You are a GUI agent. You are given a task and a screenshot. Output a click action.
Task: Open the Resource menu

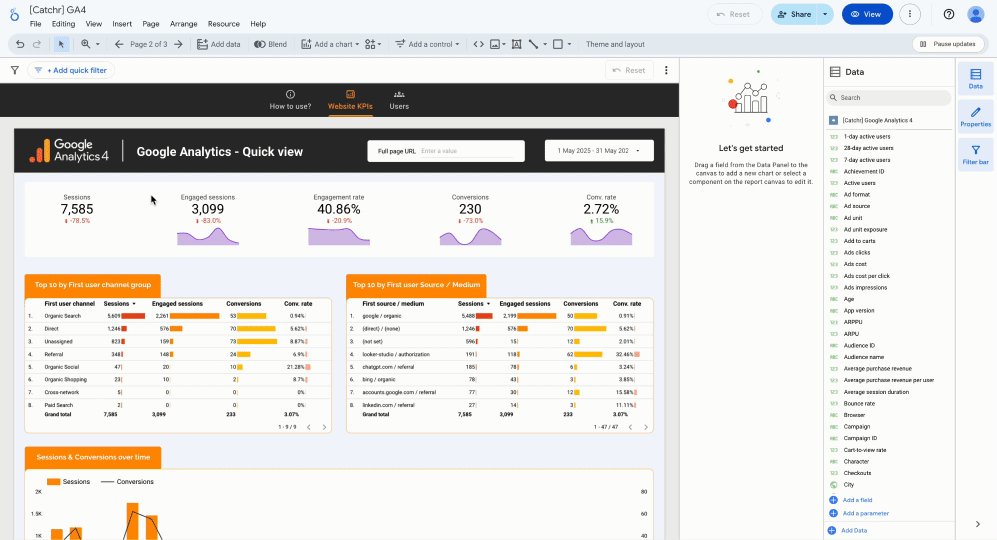pyautogui.click(x=224, y=24)
